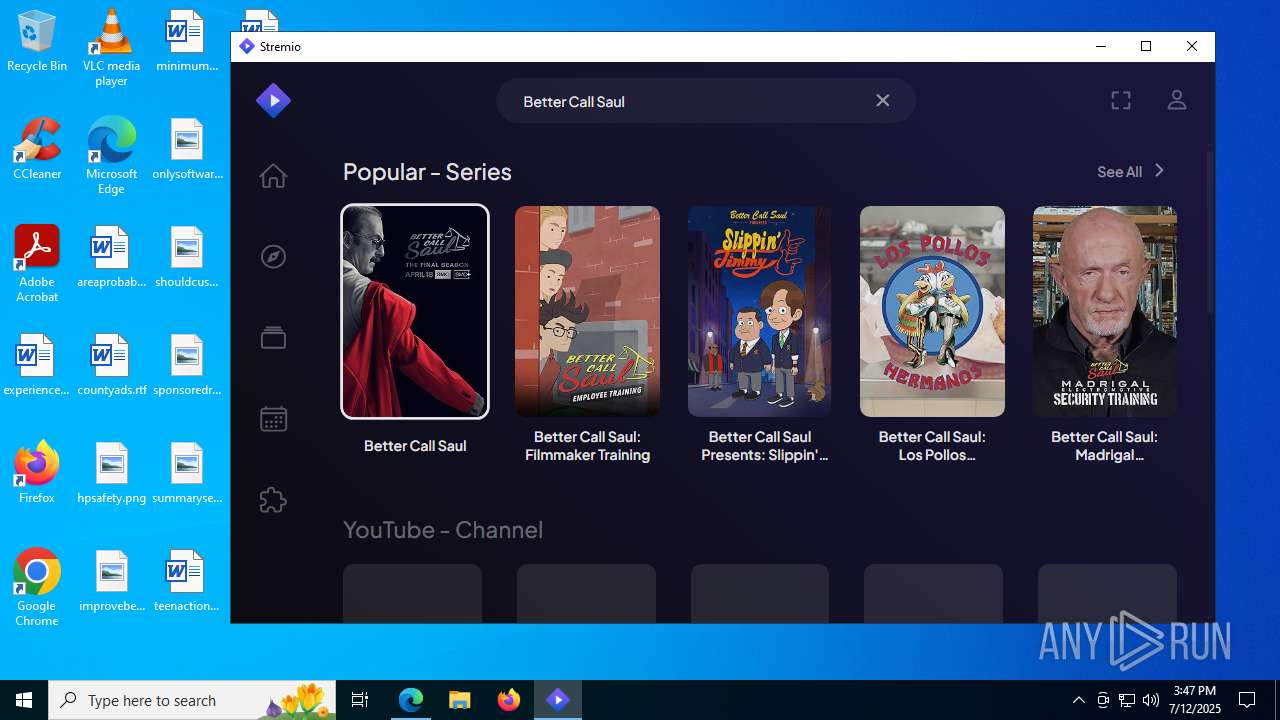Open the Slippin' Jimmy poster
1280x720 pixels.
[x=760, y=311]
